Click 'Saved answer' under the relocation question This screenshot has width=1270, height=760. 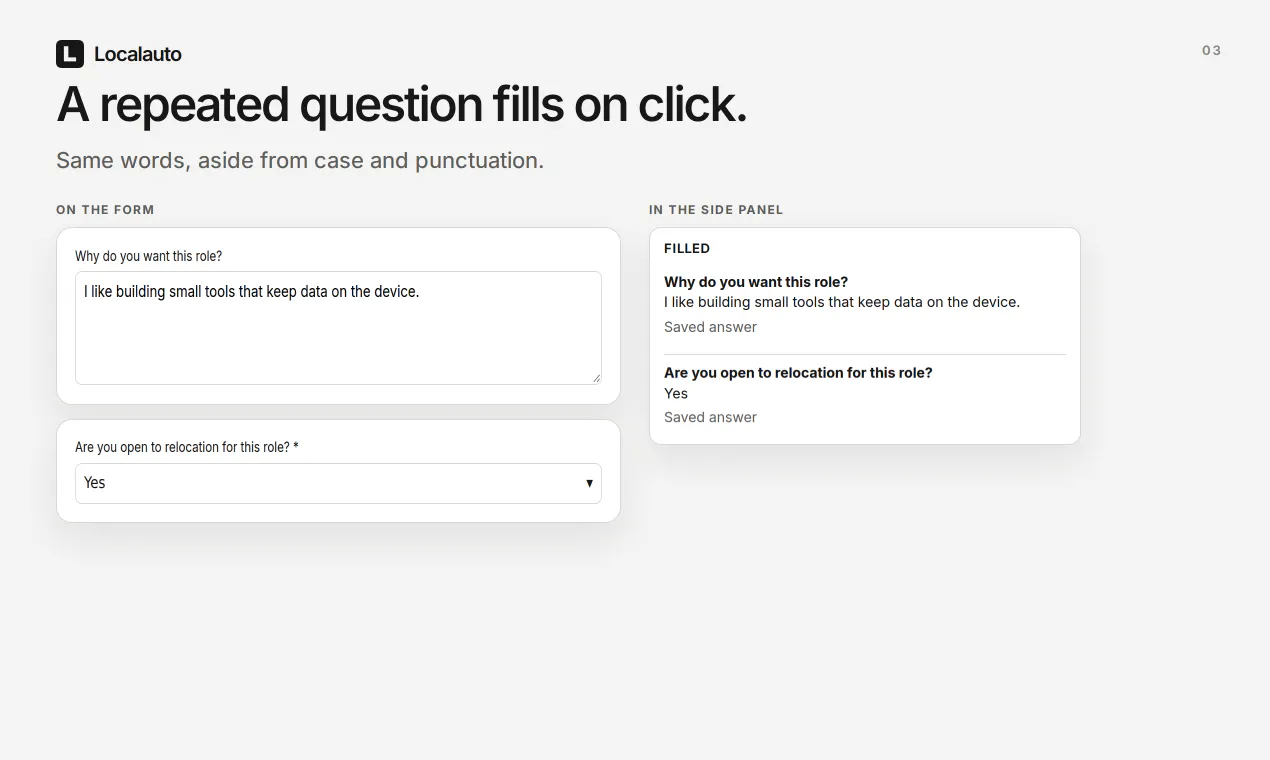[710, 417]
